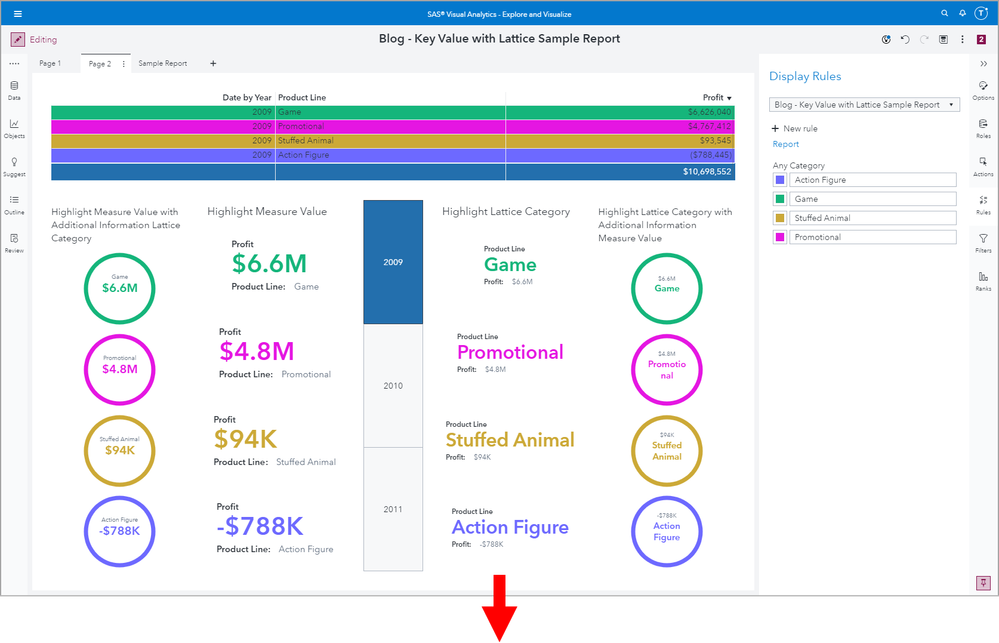The image size is (999, 643).
Task: Sort by Profit column header arrow
Action: (x=729, y=98)
